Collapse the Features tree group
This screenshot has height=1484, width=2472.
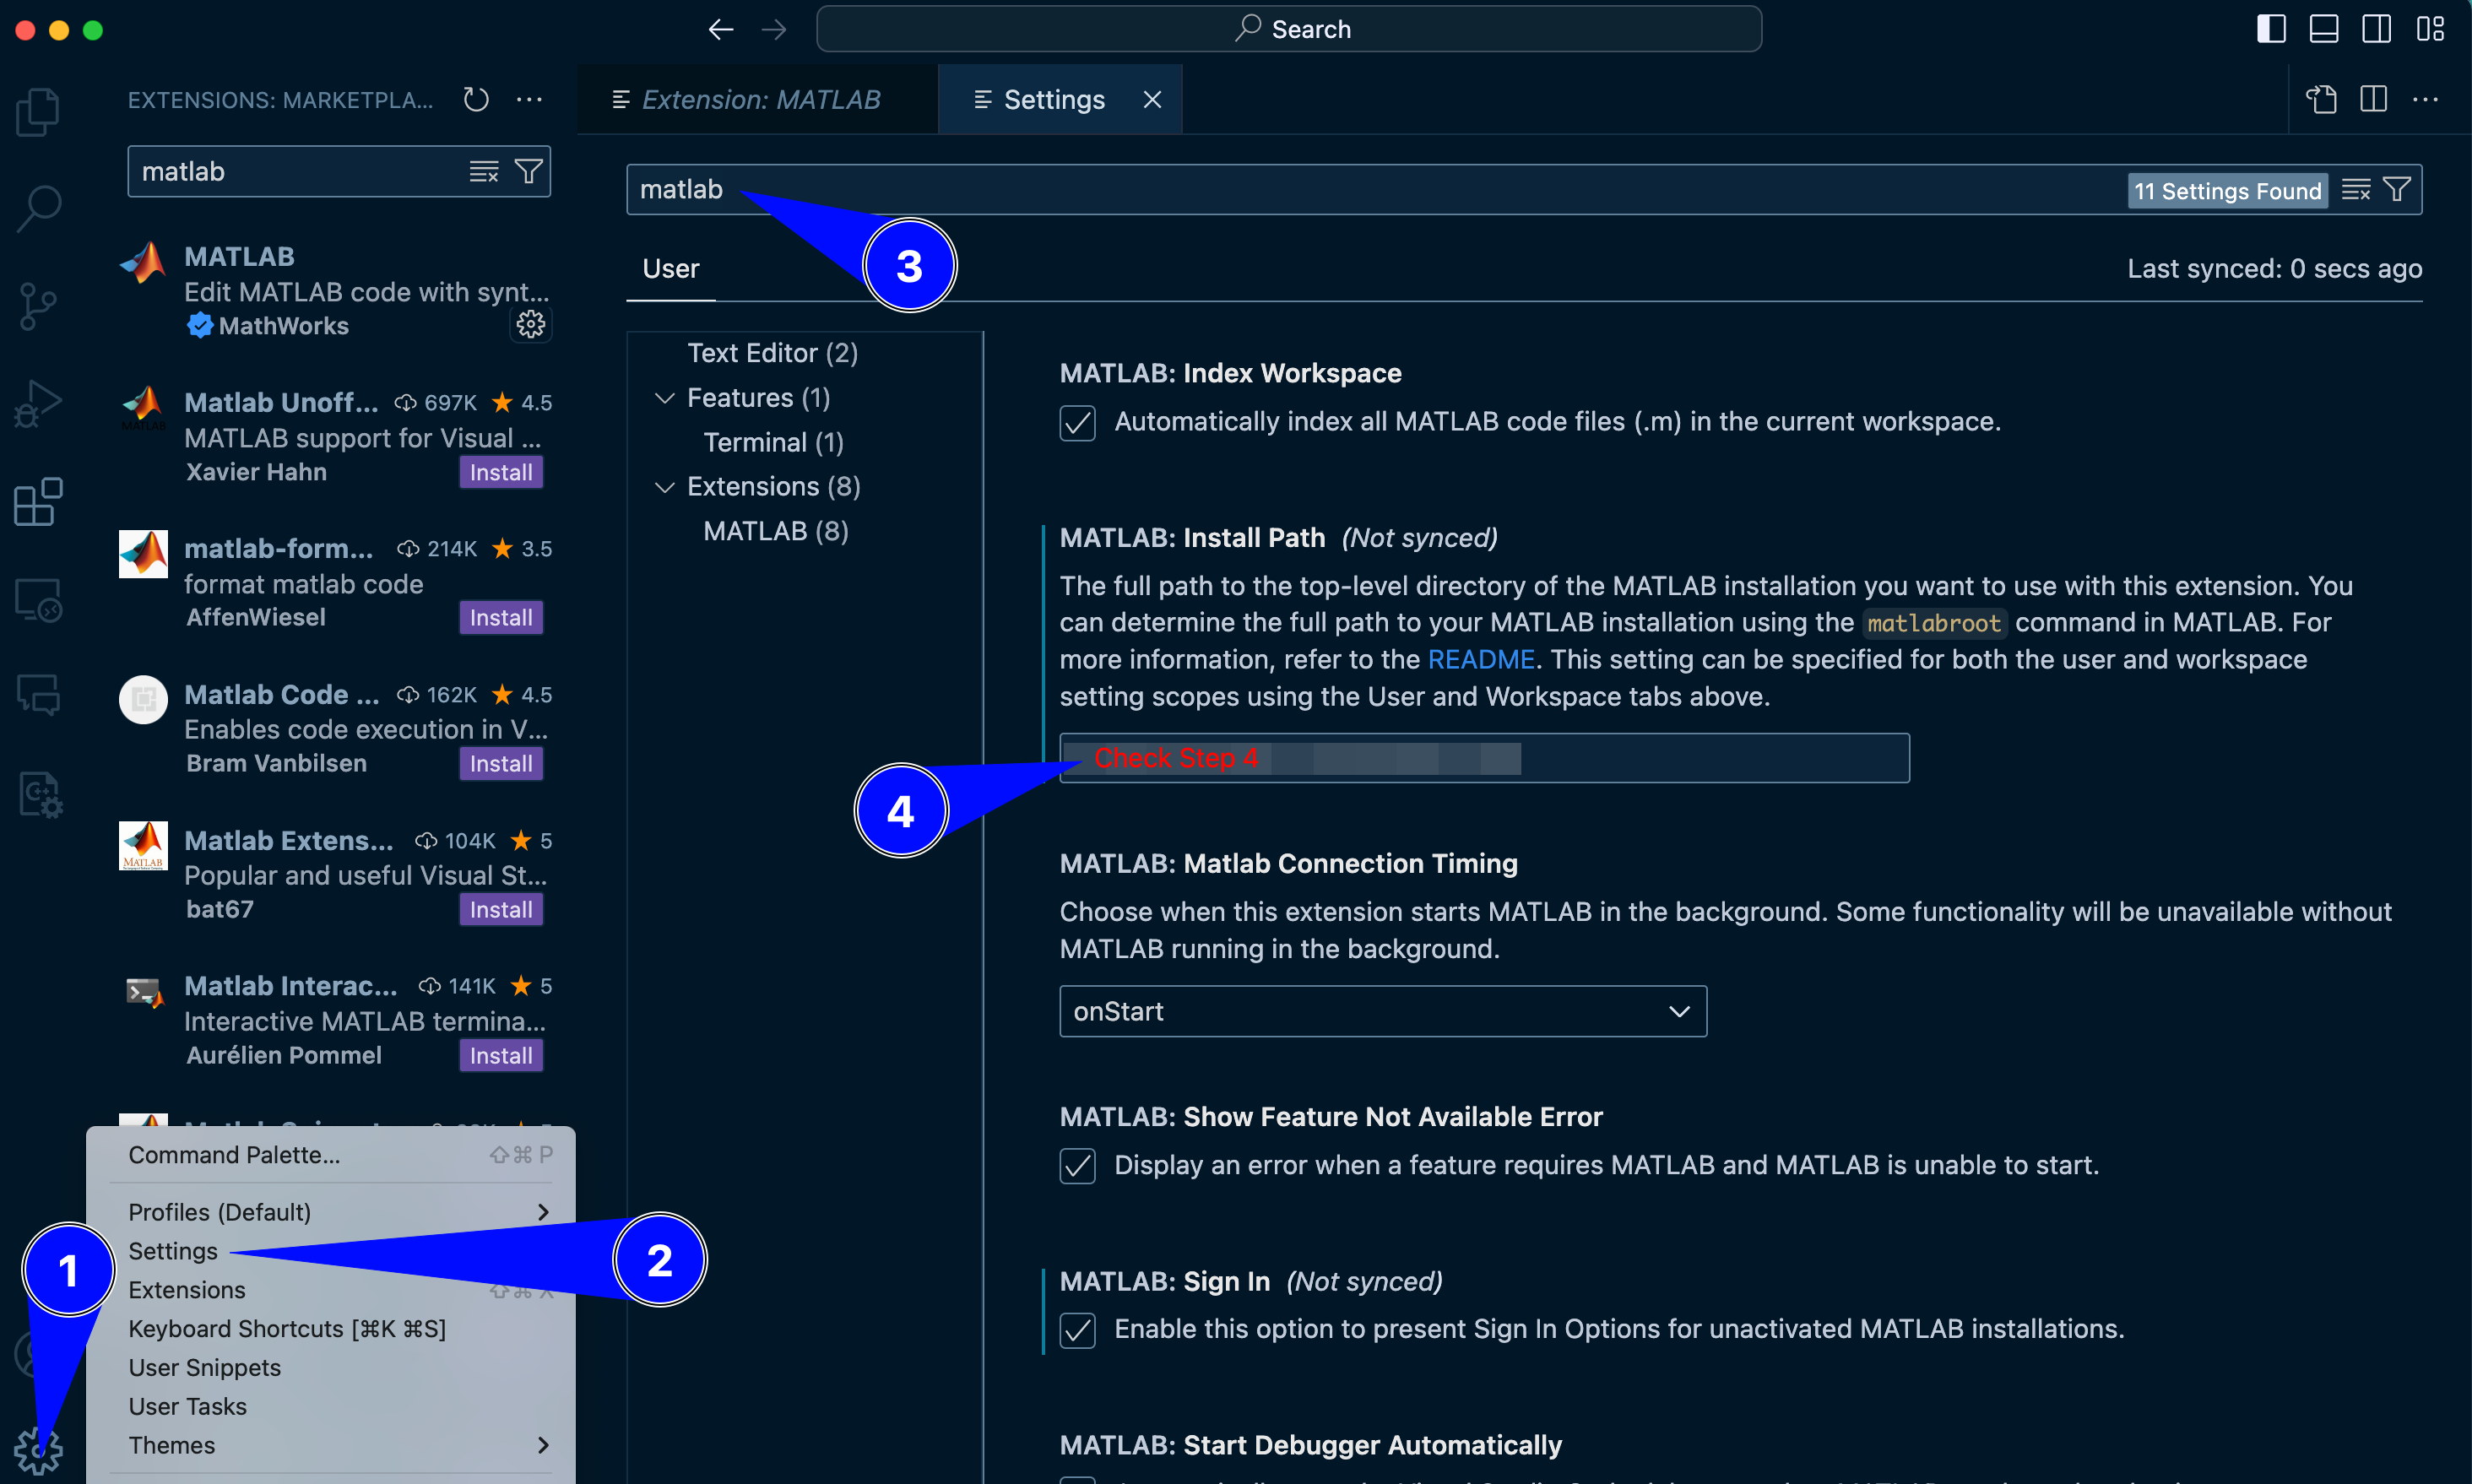(664, 398)
